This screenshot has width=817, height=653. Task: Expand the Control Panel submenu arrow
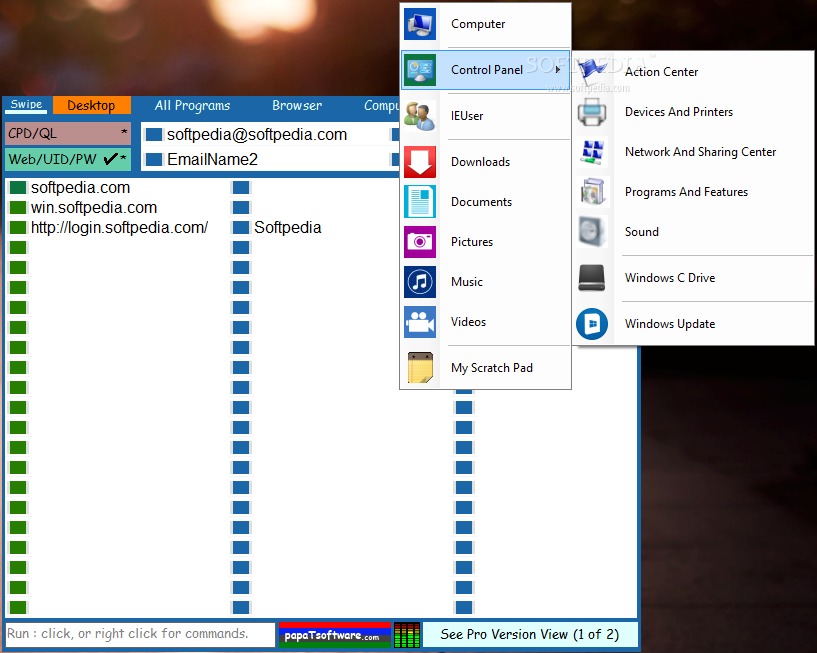pos(558,70)
